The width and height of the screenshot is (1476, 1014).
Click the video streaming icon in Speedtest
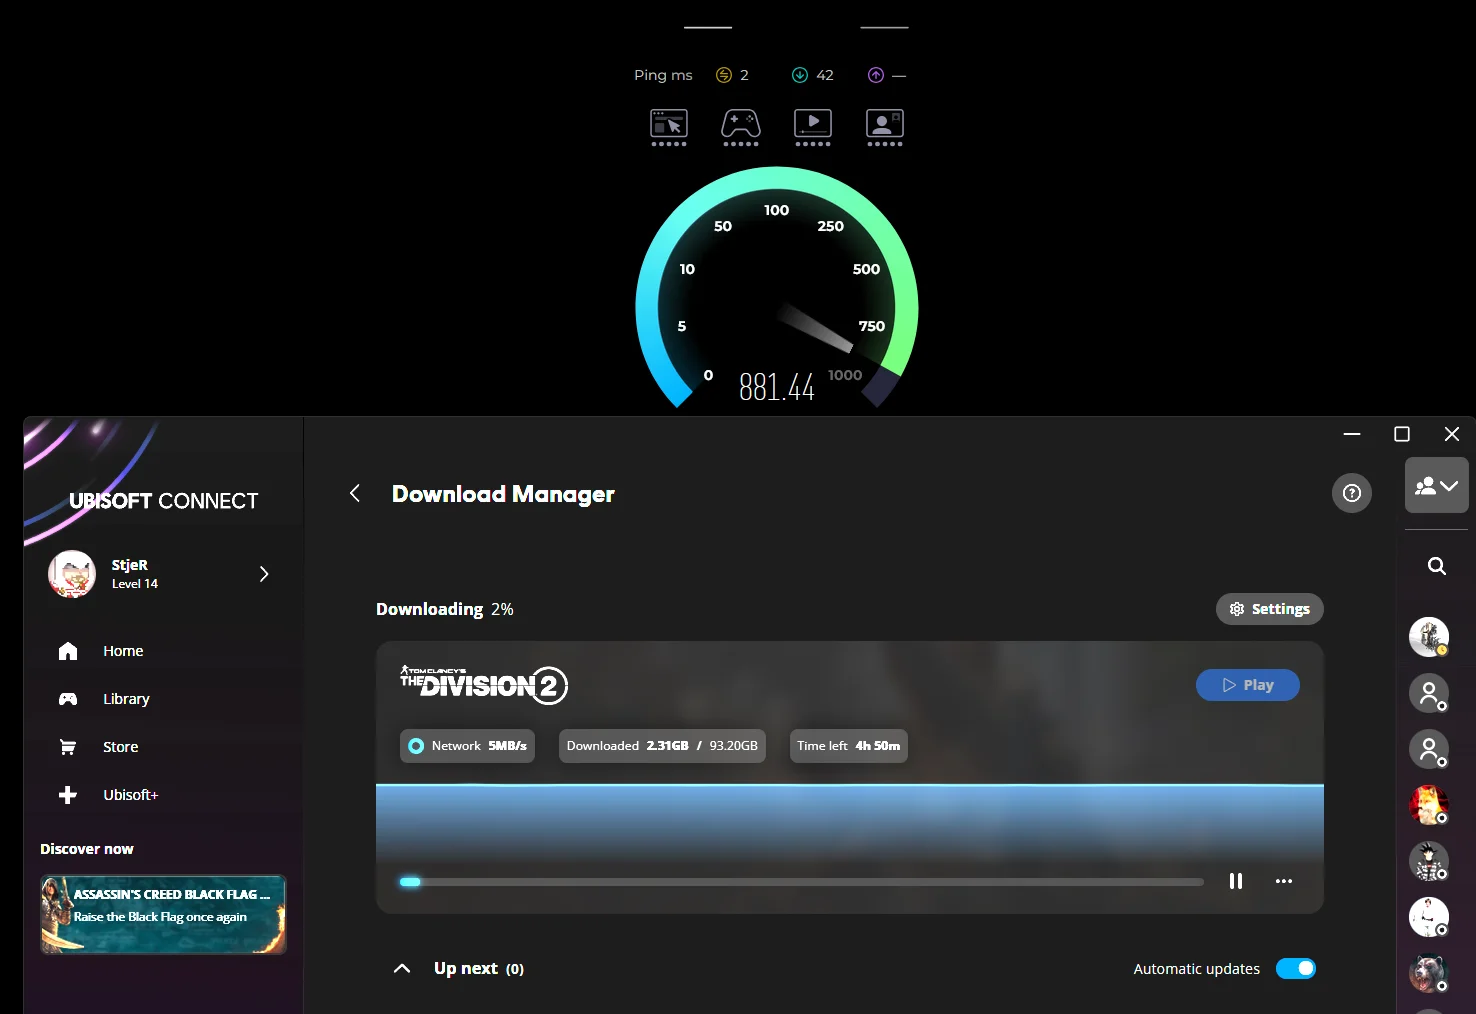click(813, 128)
